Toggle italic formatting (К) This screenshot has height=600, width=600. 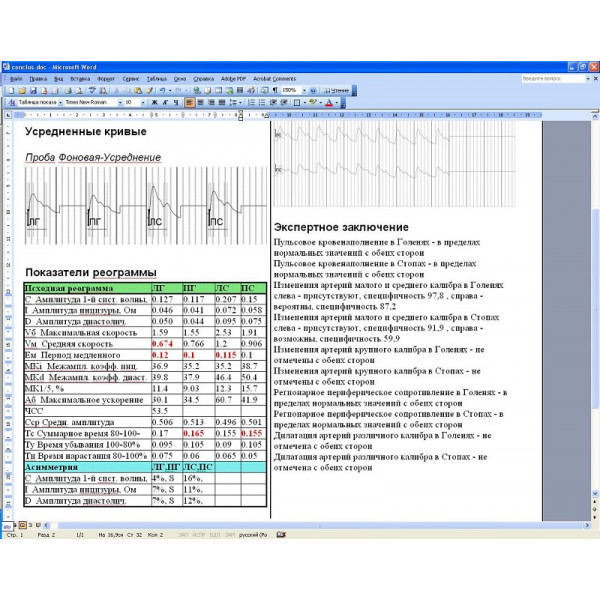[x=165, y=103]
